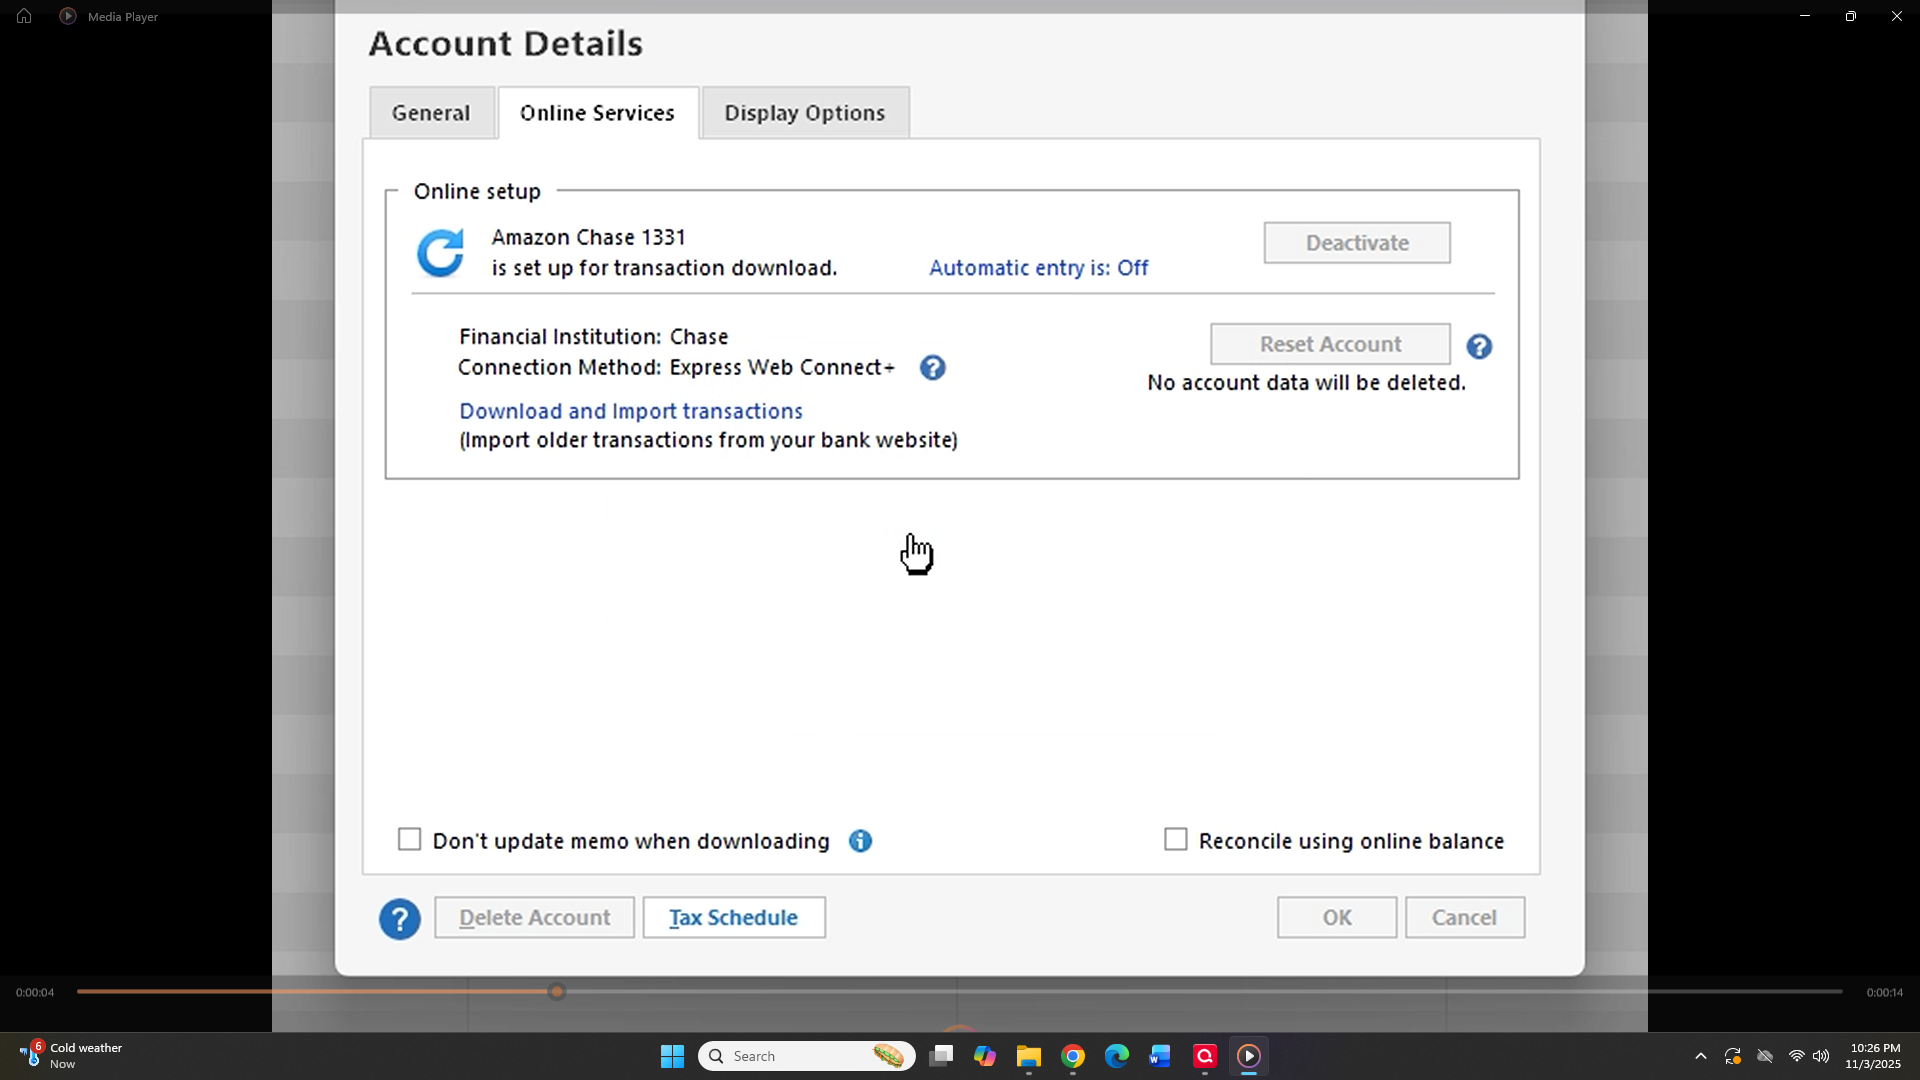1920x1080 pixels.
Task: Open help from the dialog's bottom-left question mark
Action: click(x=400, y=919)
